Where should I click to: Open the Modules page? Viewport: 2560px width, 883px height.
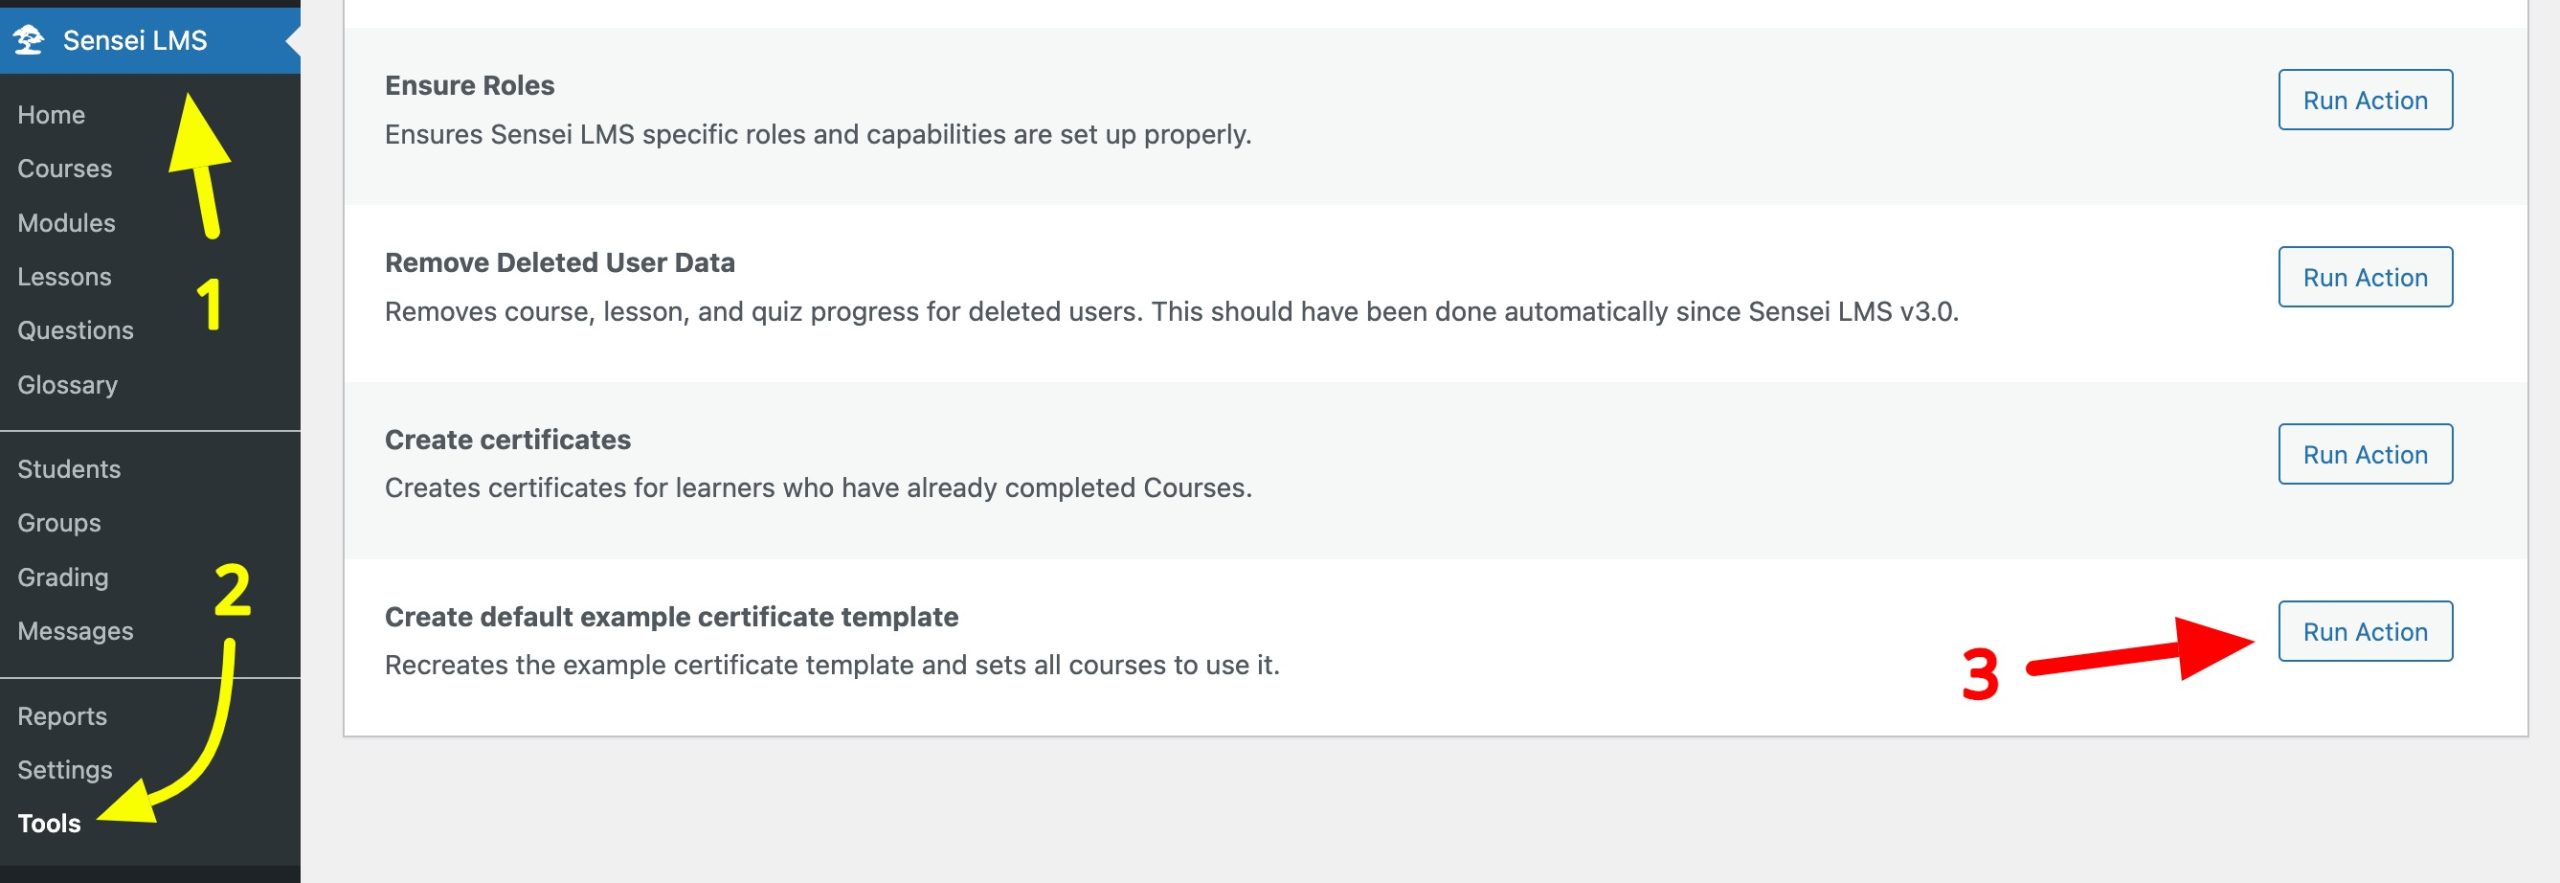point(66,223)
